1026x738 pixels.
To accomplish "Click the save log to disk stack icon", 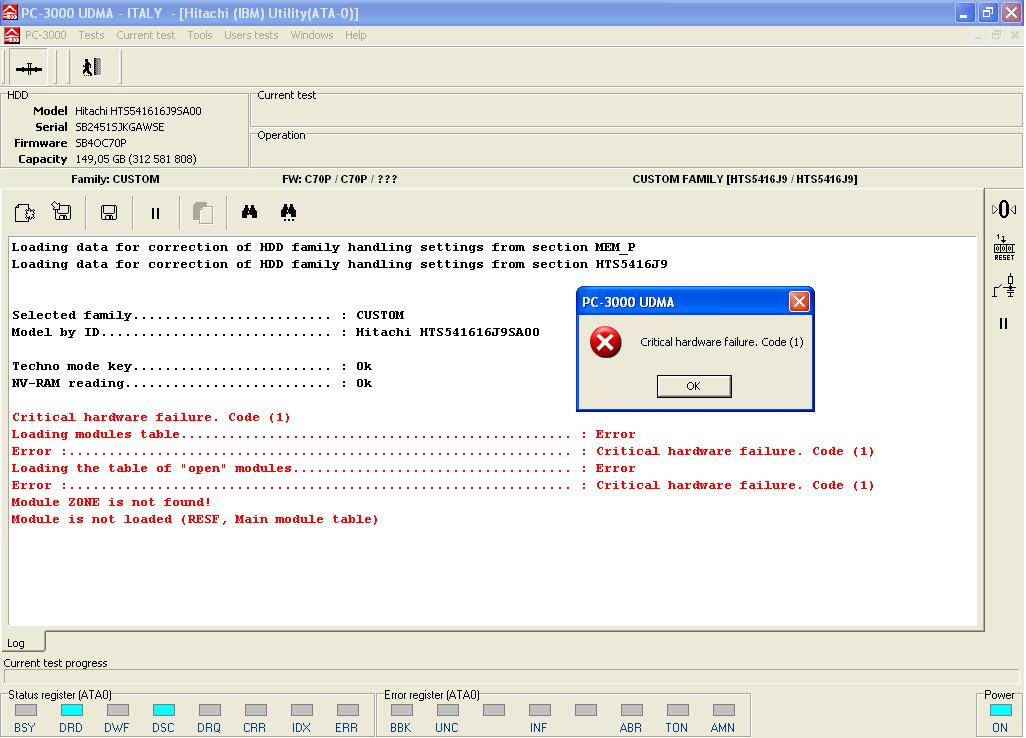I will coord(62,211).
